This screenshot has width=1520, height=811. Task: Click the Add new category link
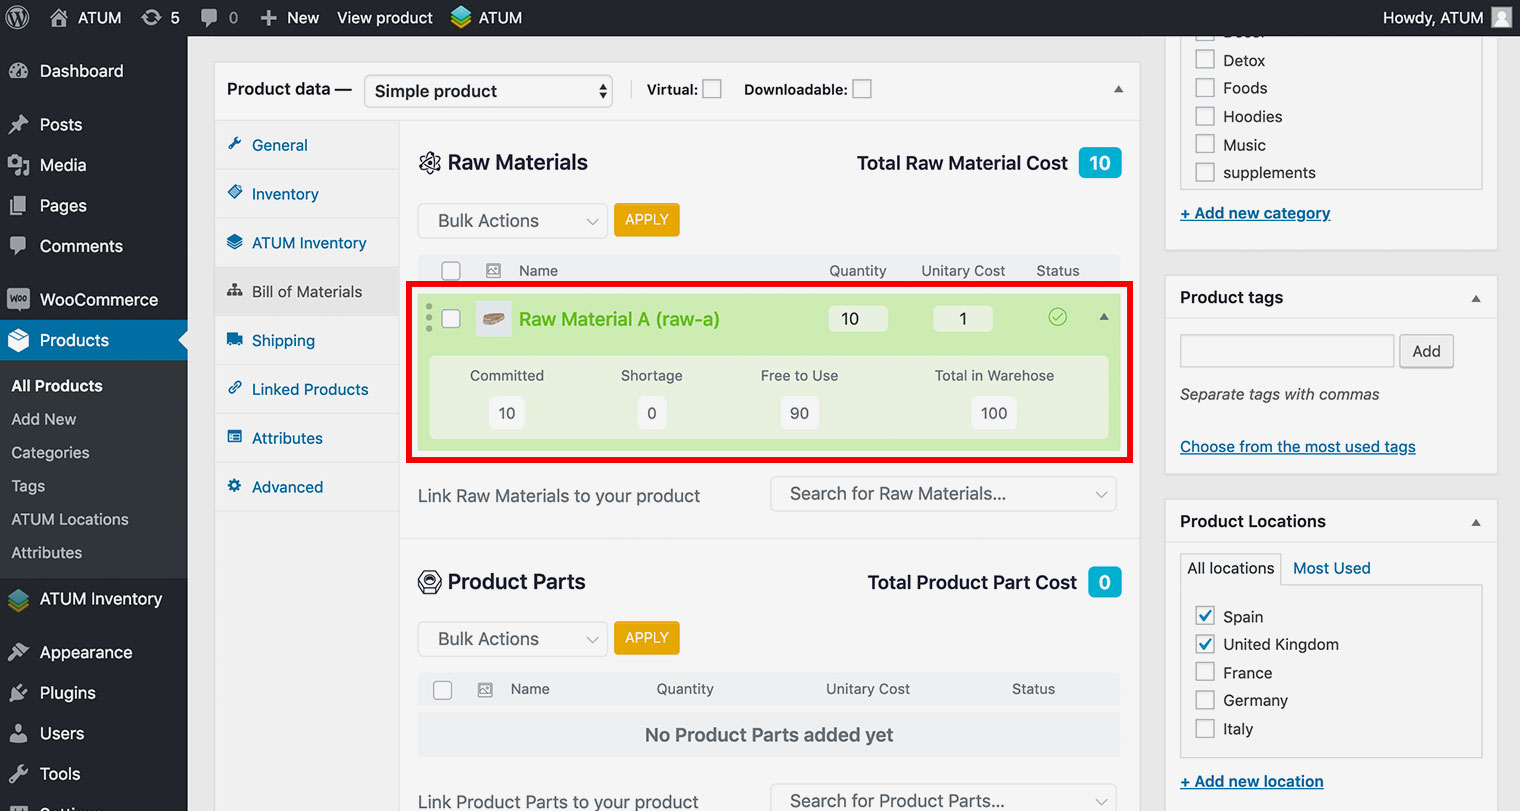(1255, 213)
